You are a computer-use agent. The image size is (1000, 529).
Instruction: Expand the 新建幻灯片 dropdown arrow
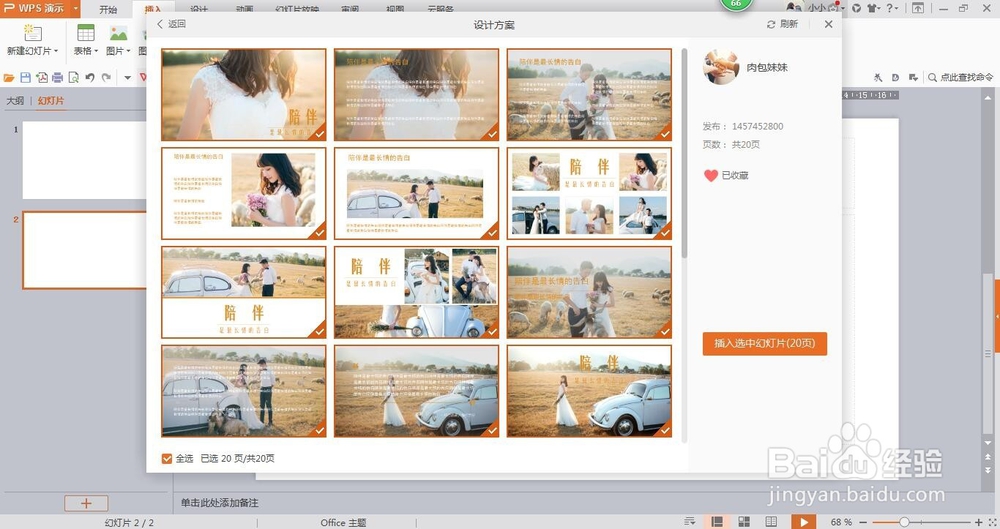[56, 51]
